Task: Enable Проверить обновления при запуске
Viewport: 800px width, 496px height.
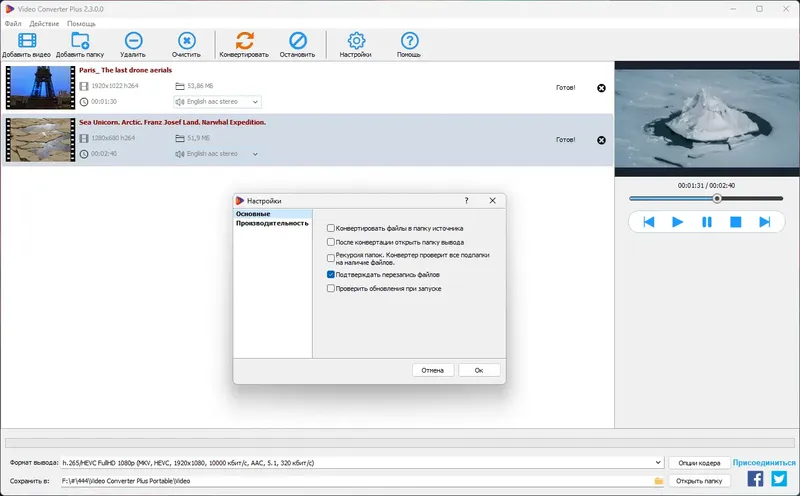Action: tap(331, 288)
